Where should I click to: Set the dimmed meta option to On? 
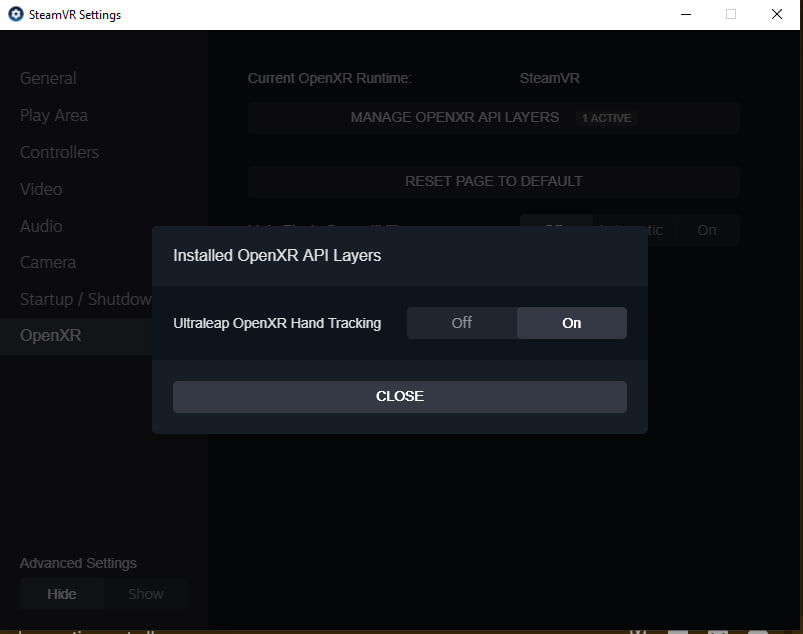point(707,230)
